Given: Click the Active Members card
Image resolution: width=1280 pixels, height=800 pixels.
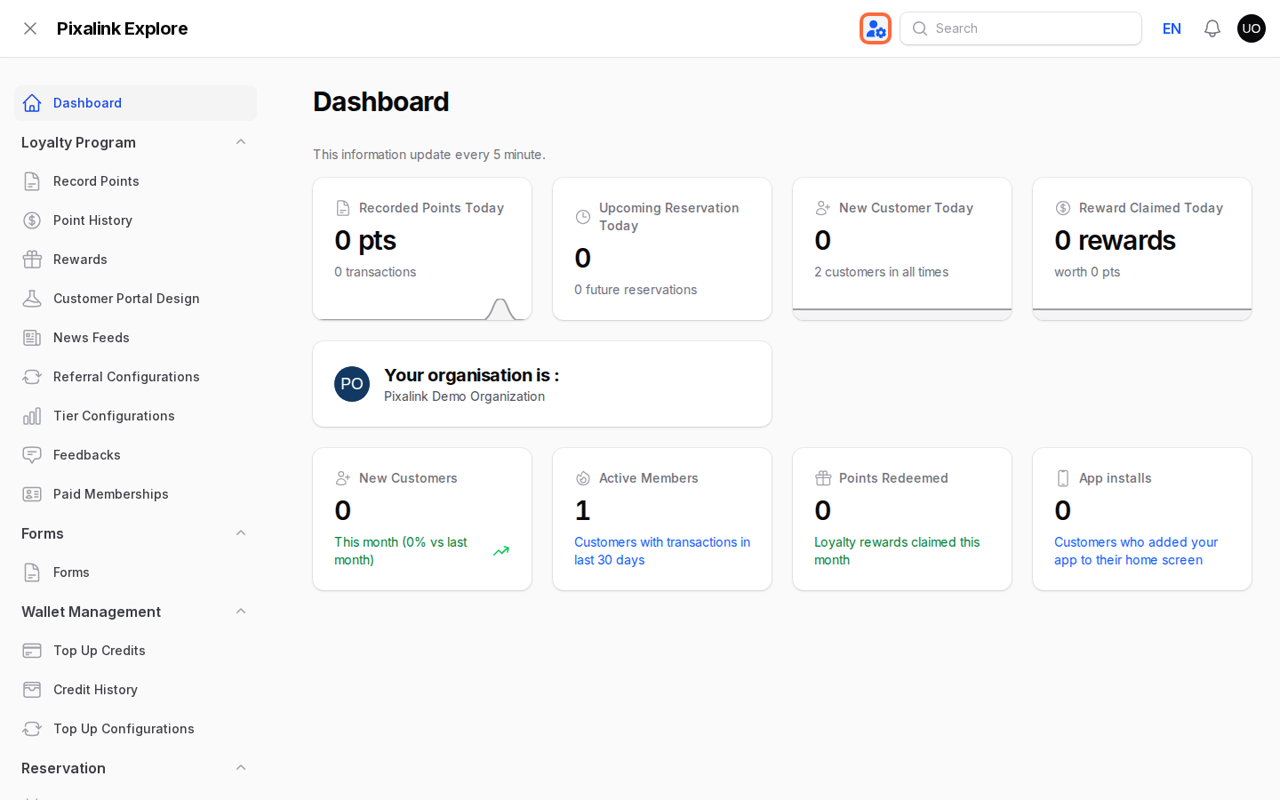Looking at the screenshot, I should pyautogui.click(x=662, y=519).
